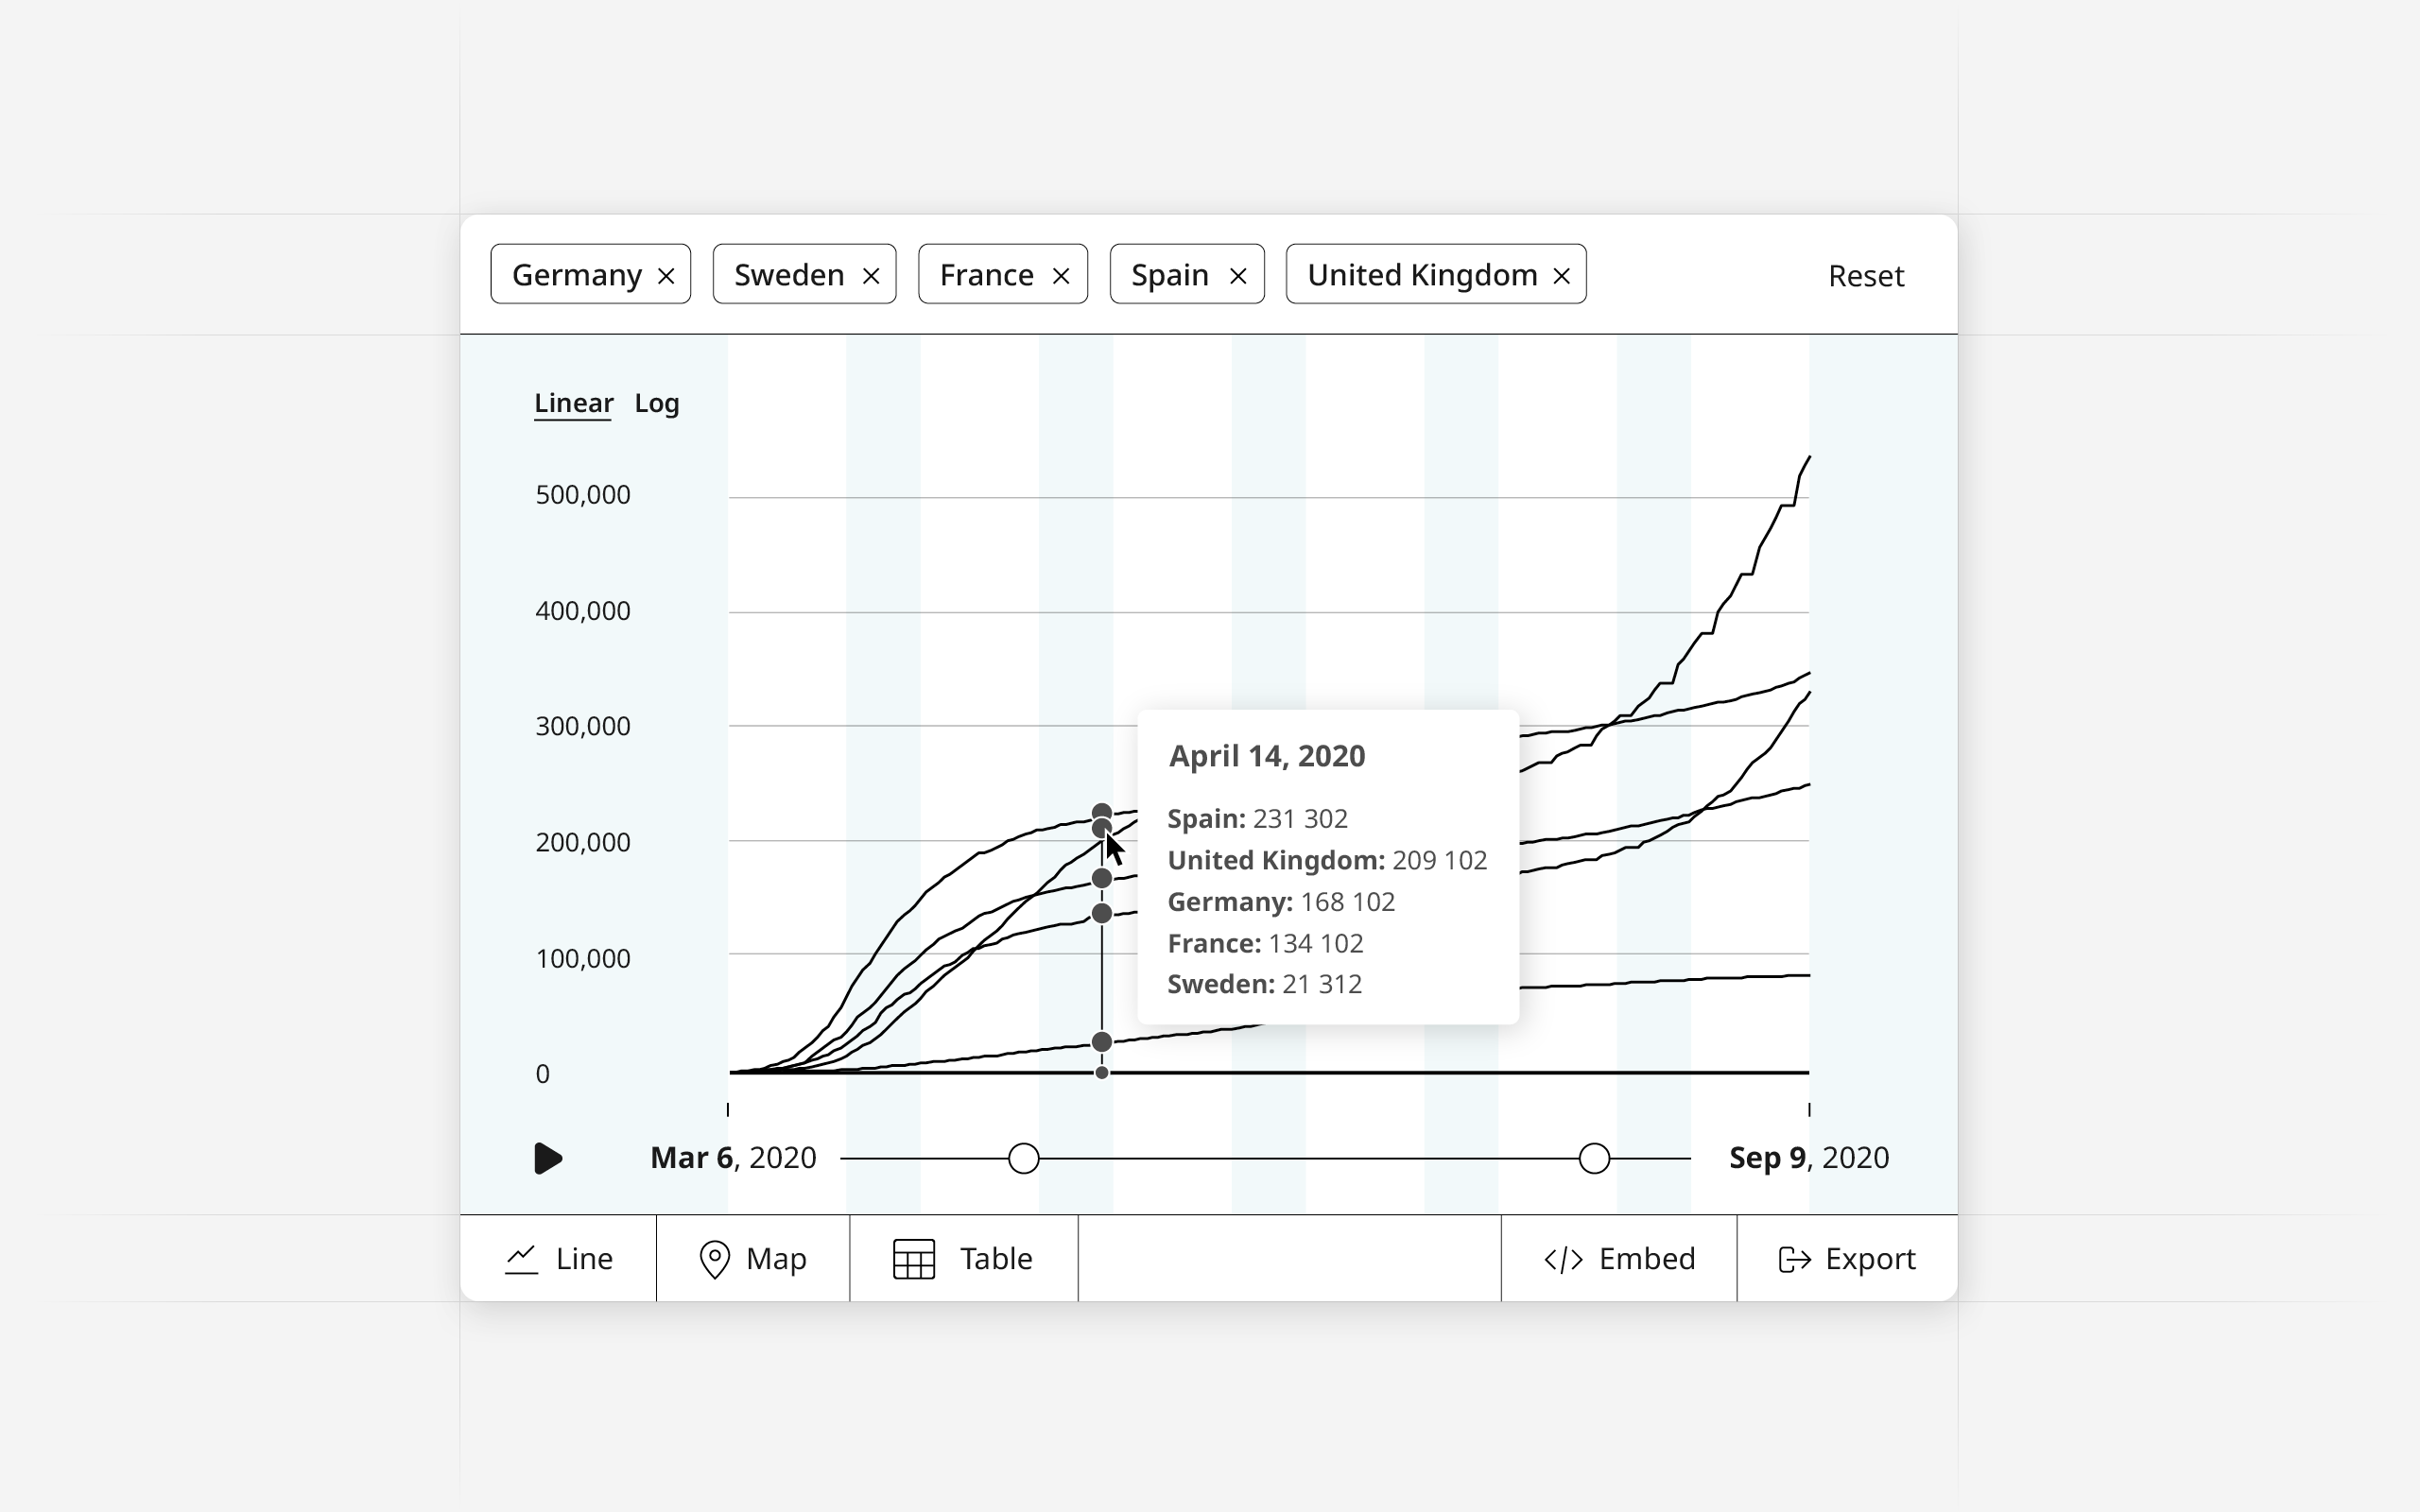Click the Spain data point marker
Image resolution: width=2420 pixels, height=1512 pixels.
pos(1101,811)
